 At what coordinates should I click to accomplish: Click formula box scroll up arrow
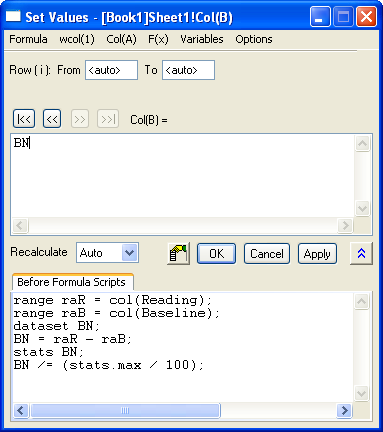[x=362, y=143]
